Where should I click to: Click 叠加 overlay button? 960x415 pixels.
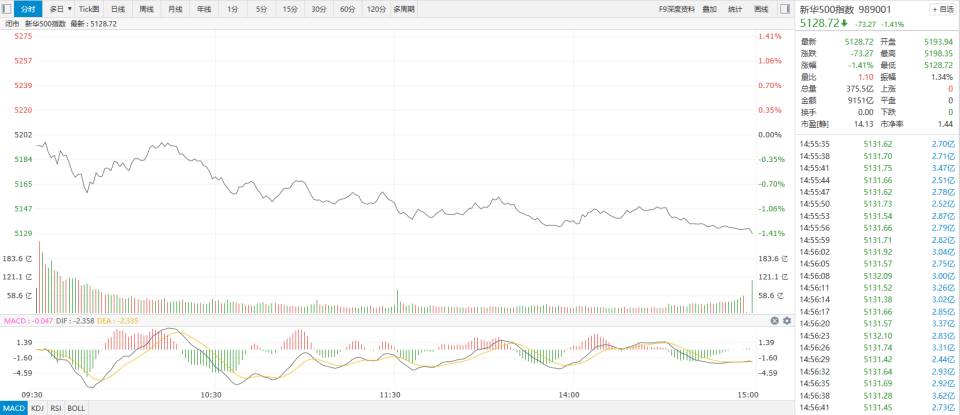pos(709,9)
